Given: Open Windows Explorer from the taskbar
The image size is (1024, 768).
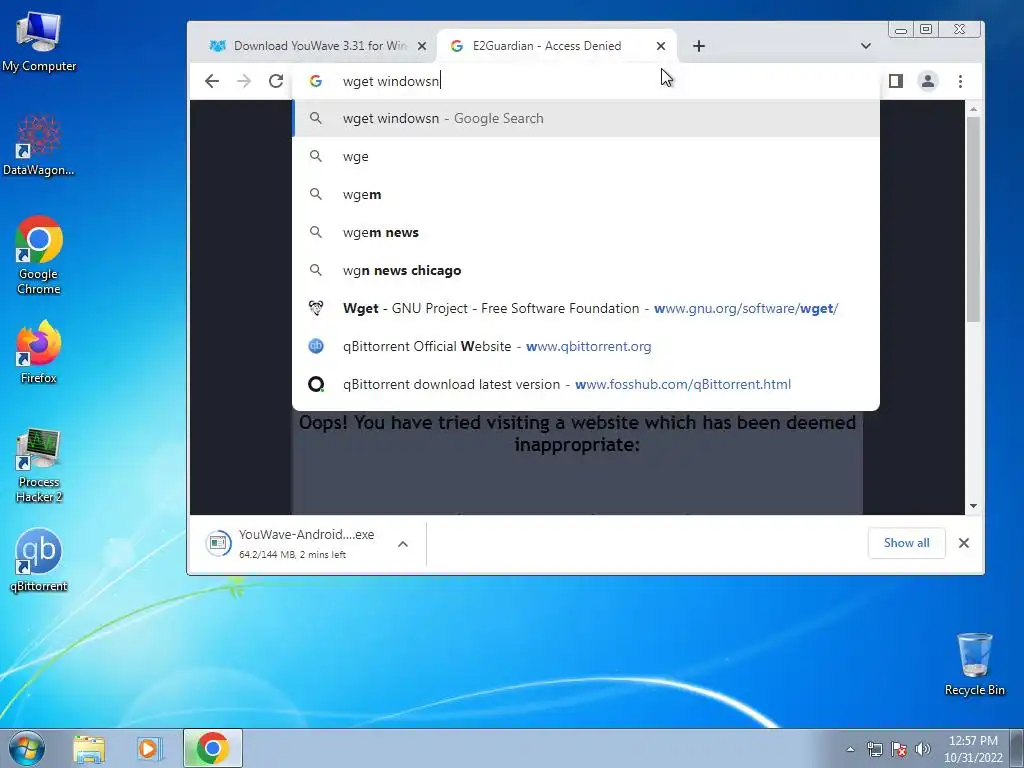Looking at the screenshot, I should [x=89, y=749].
